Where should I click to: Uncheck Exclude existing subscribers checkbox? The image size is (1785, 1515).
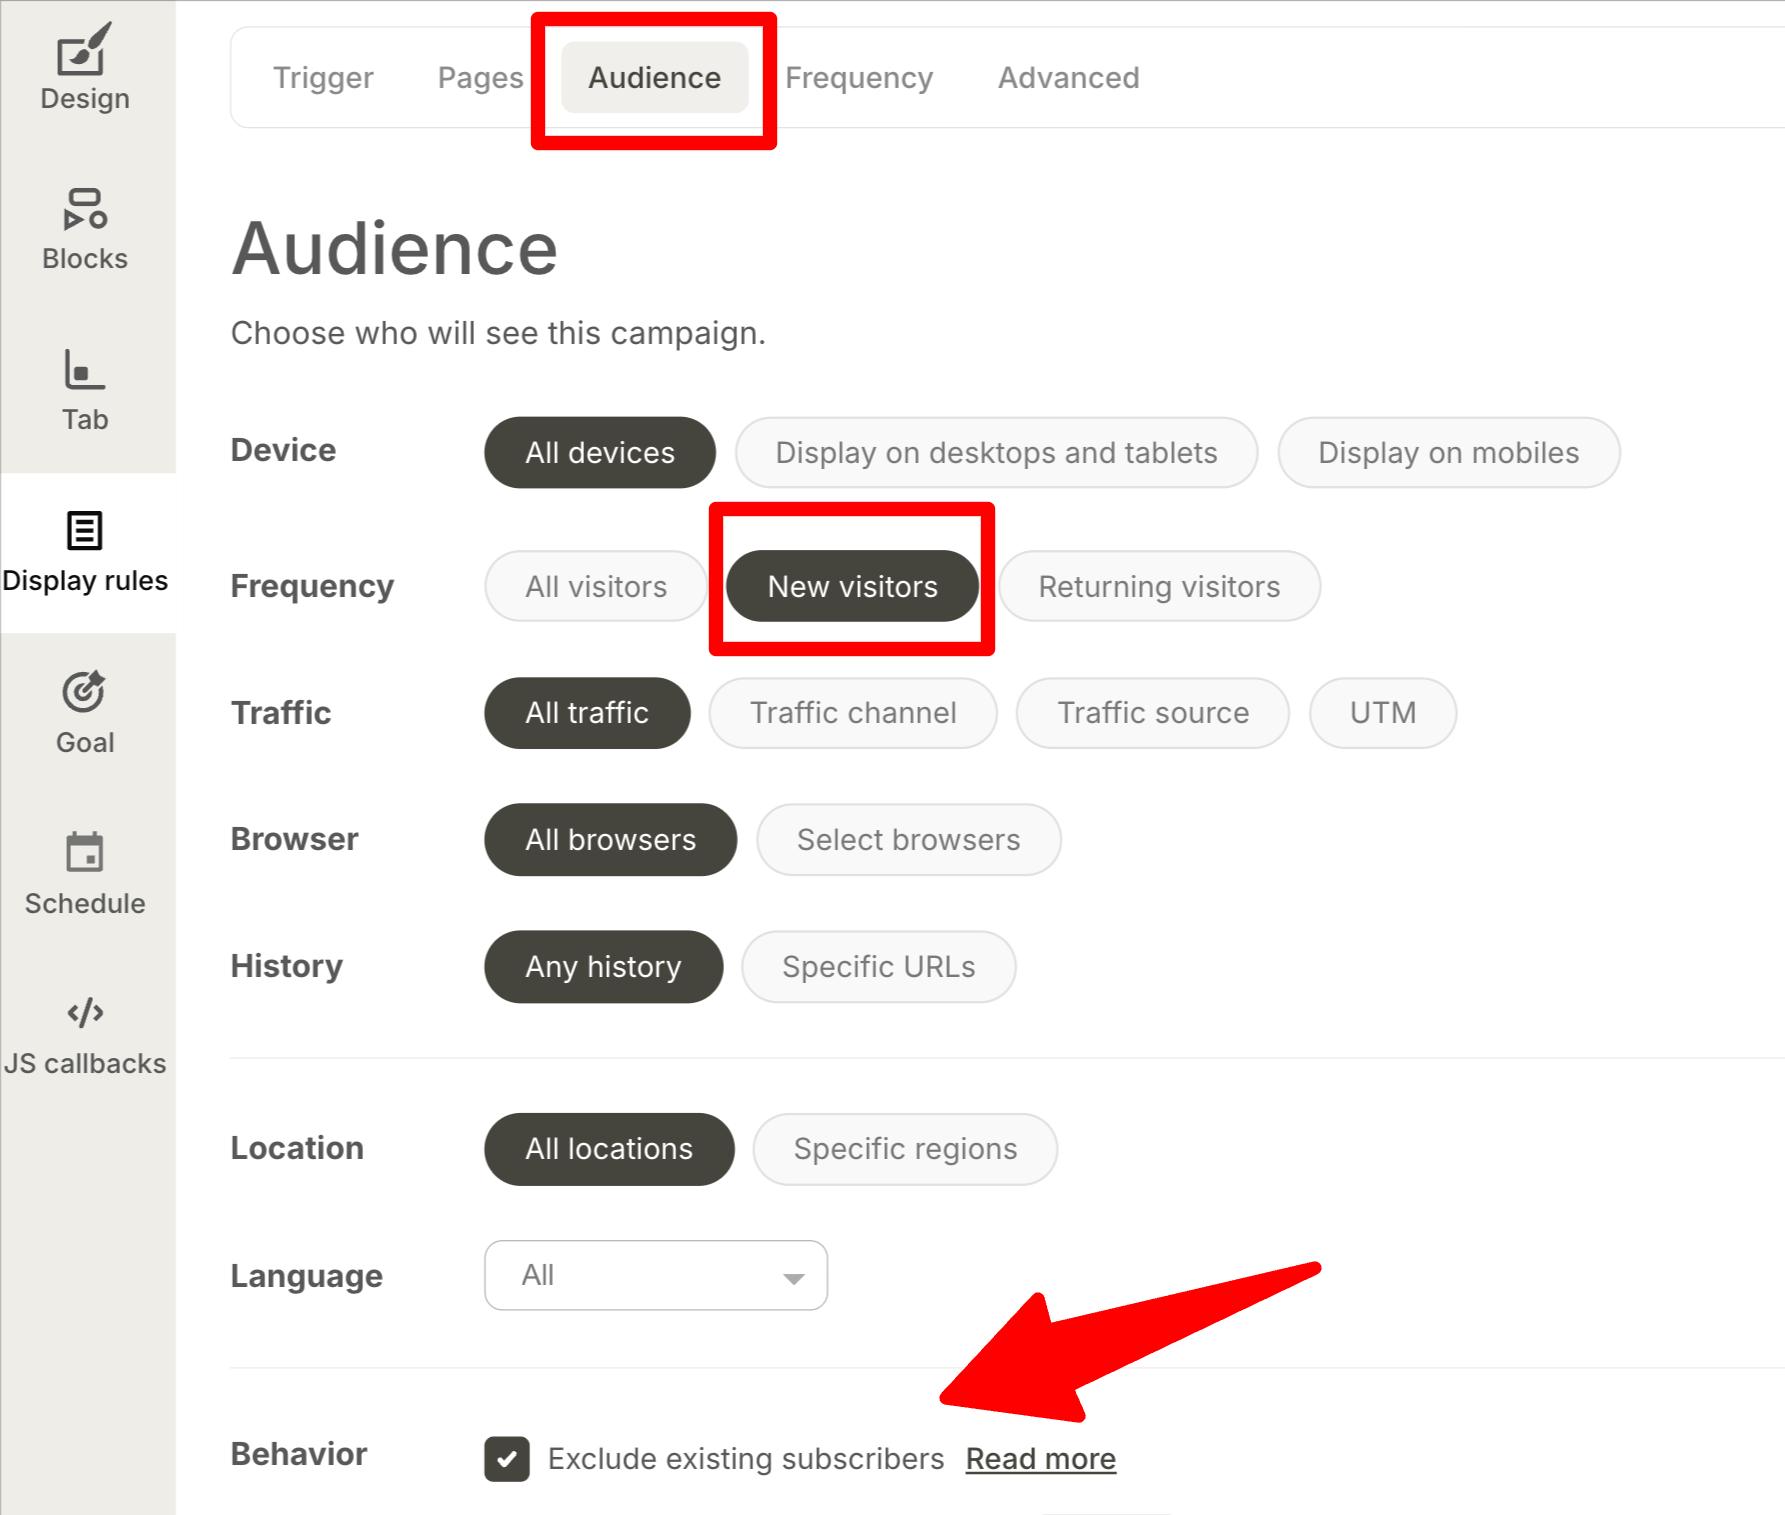tap(507, 1459)
